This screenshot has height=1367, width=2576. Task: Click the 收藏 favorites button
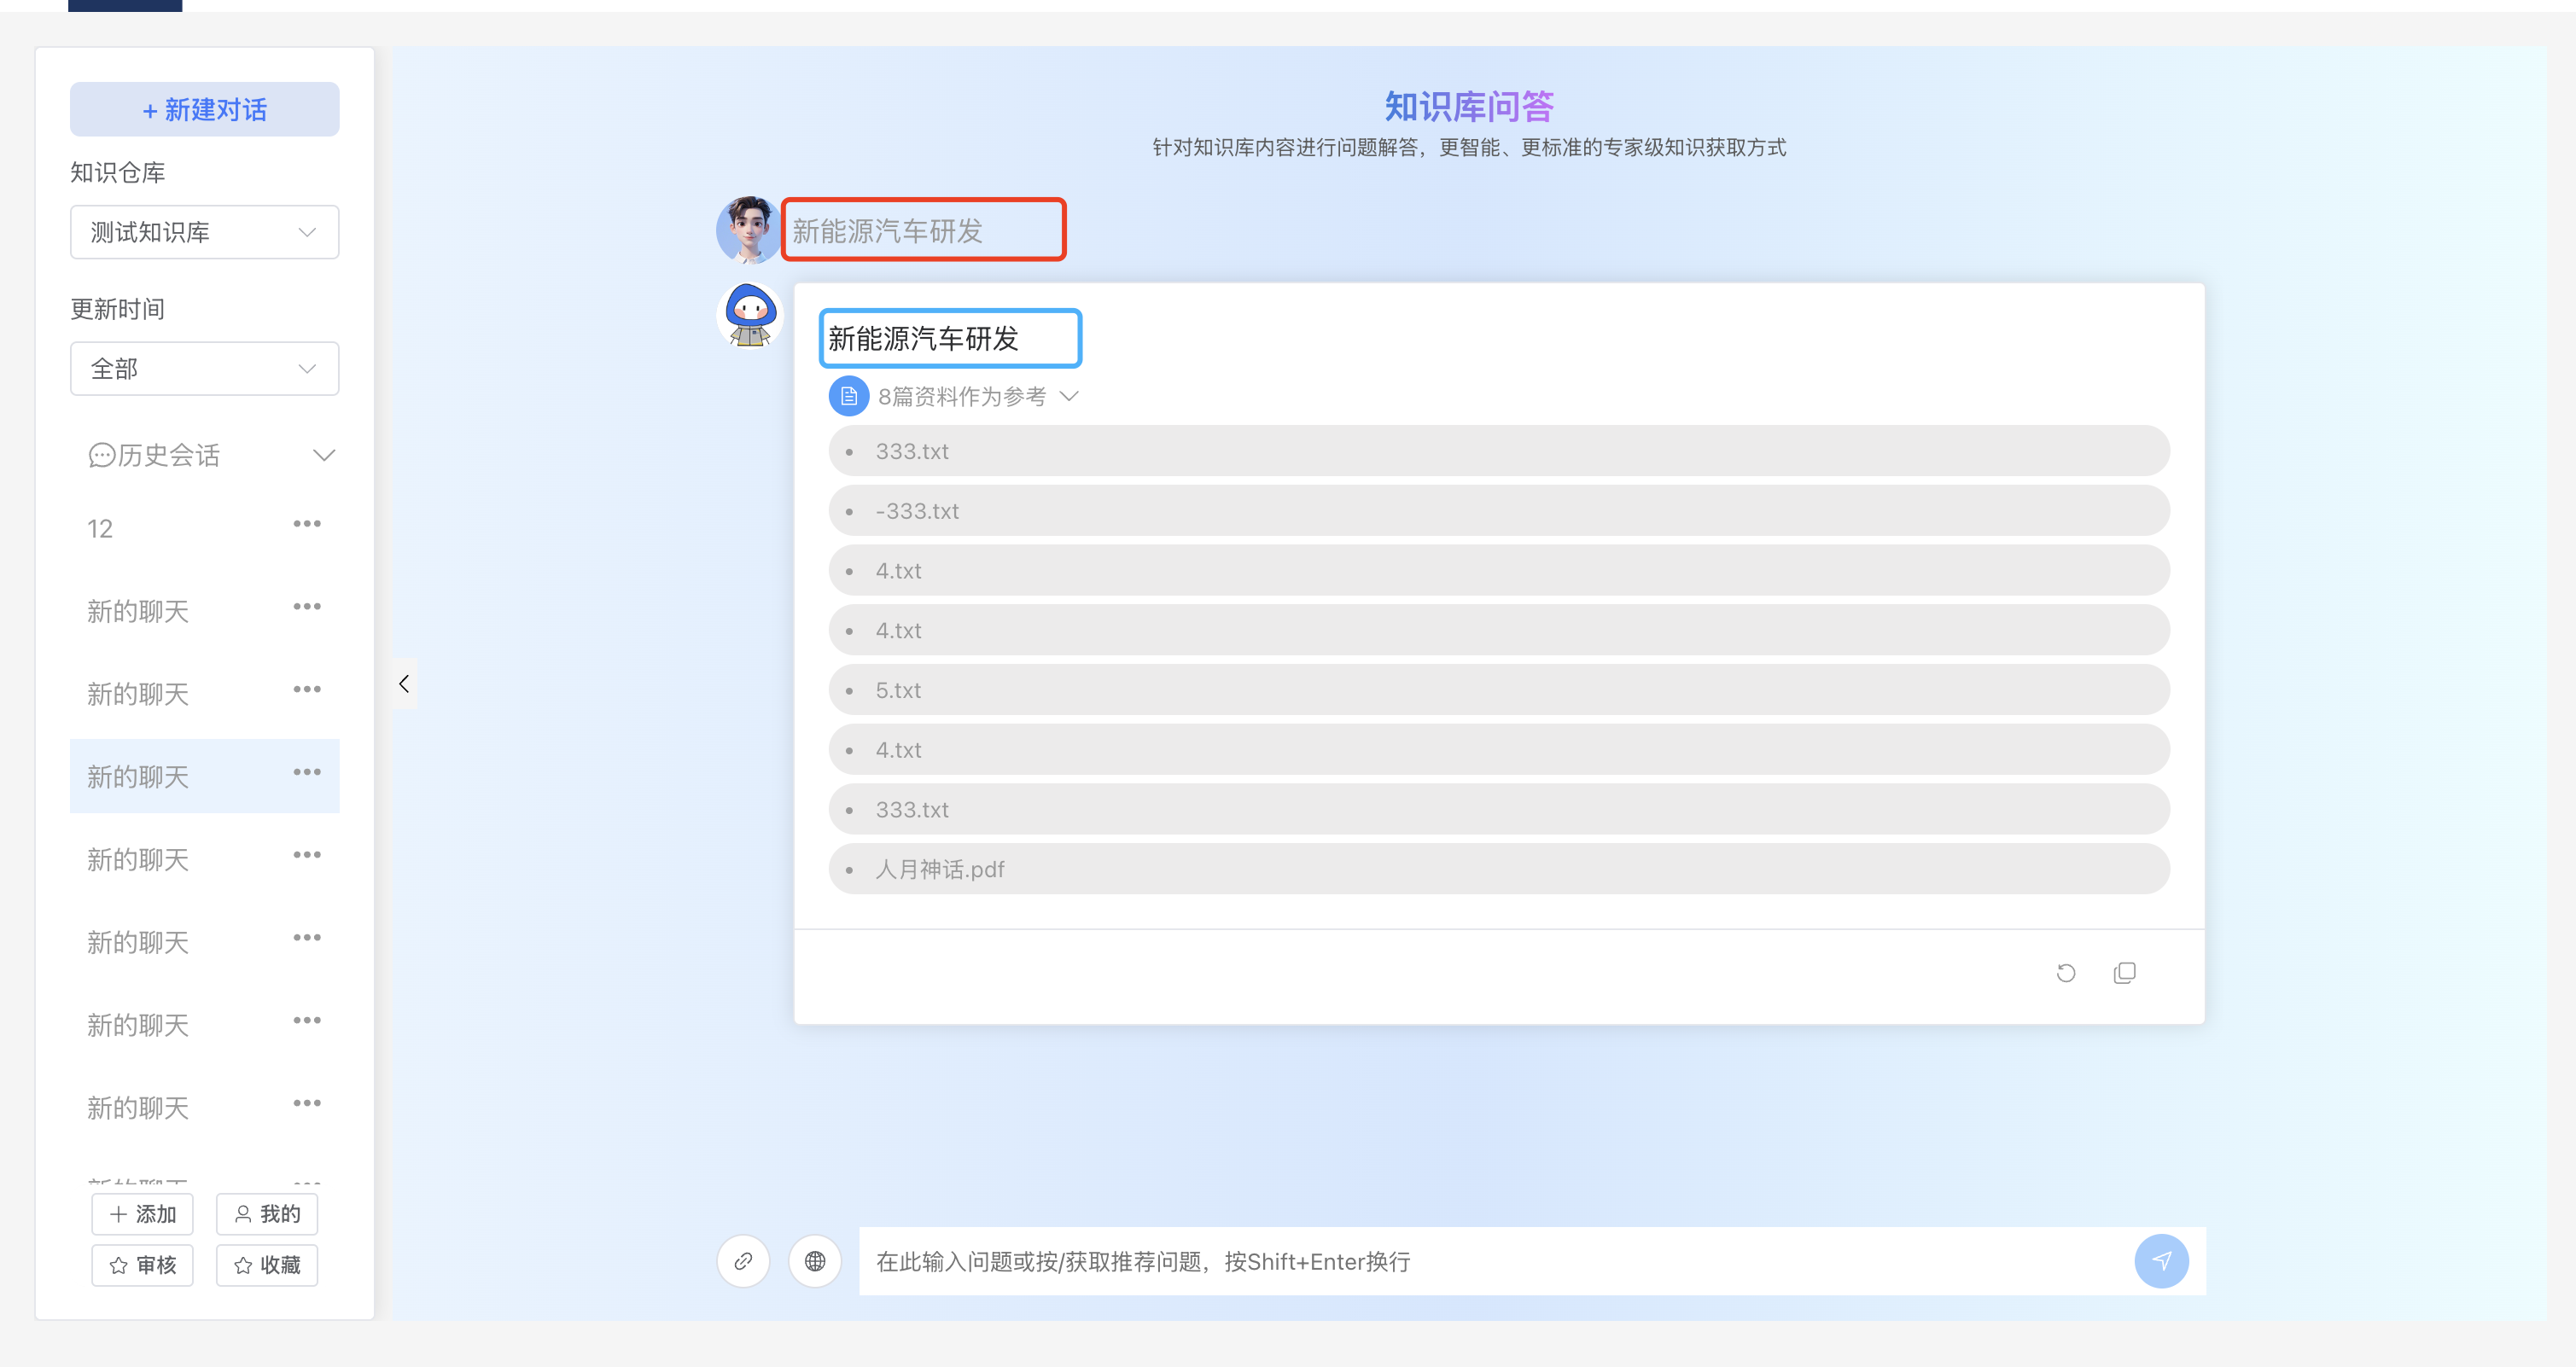(266, 1264)
